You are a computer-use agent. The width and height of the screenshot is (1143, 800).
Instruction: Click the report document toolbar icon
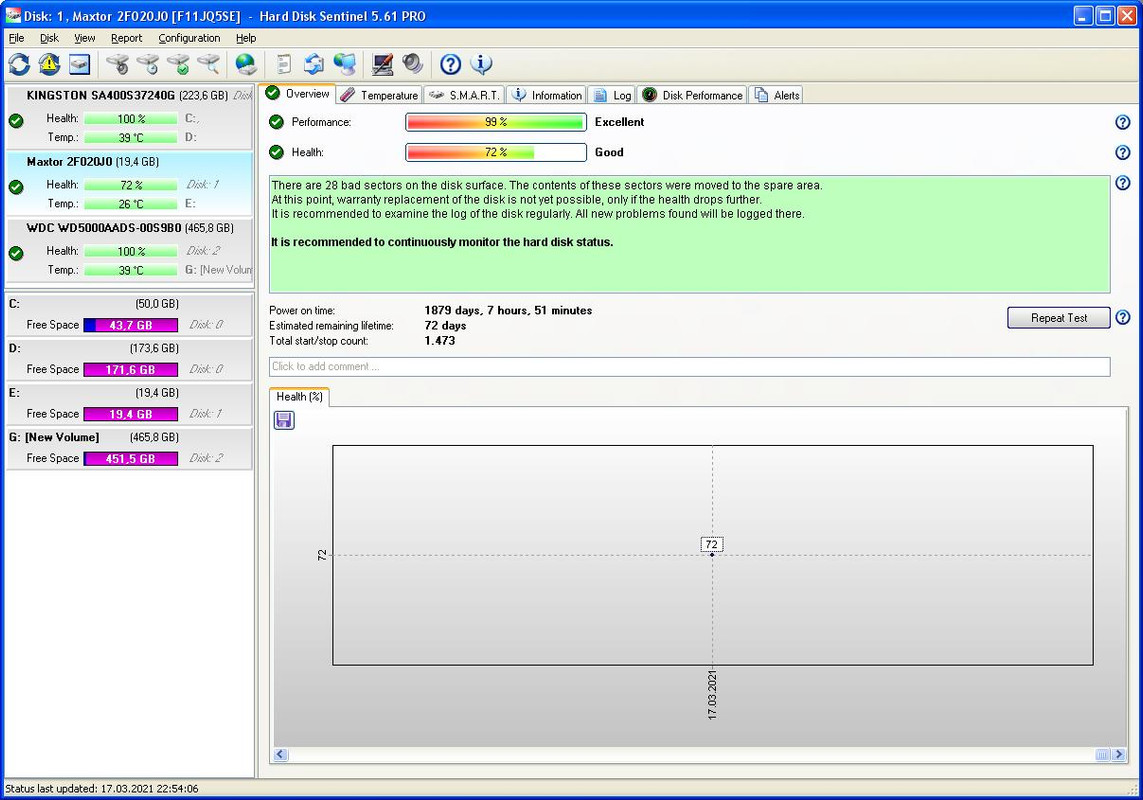pos(284,64)
